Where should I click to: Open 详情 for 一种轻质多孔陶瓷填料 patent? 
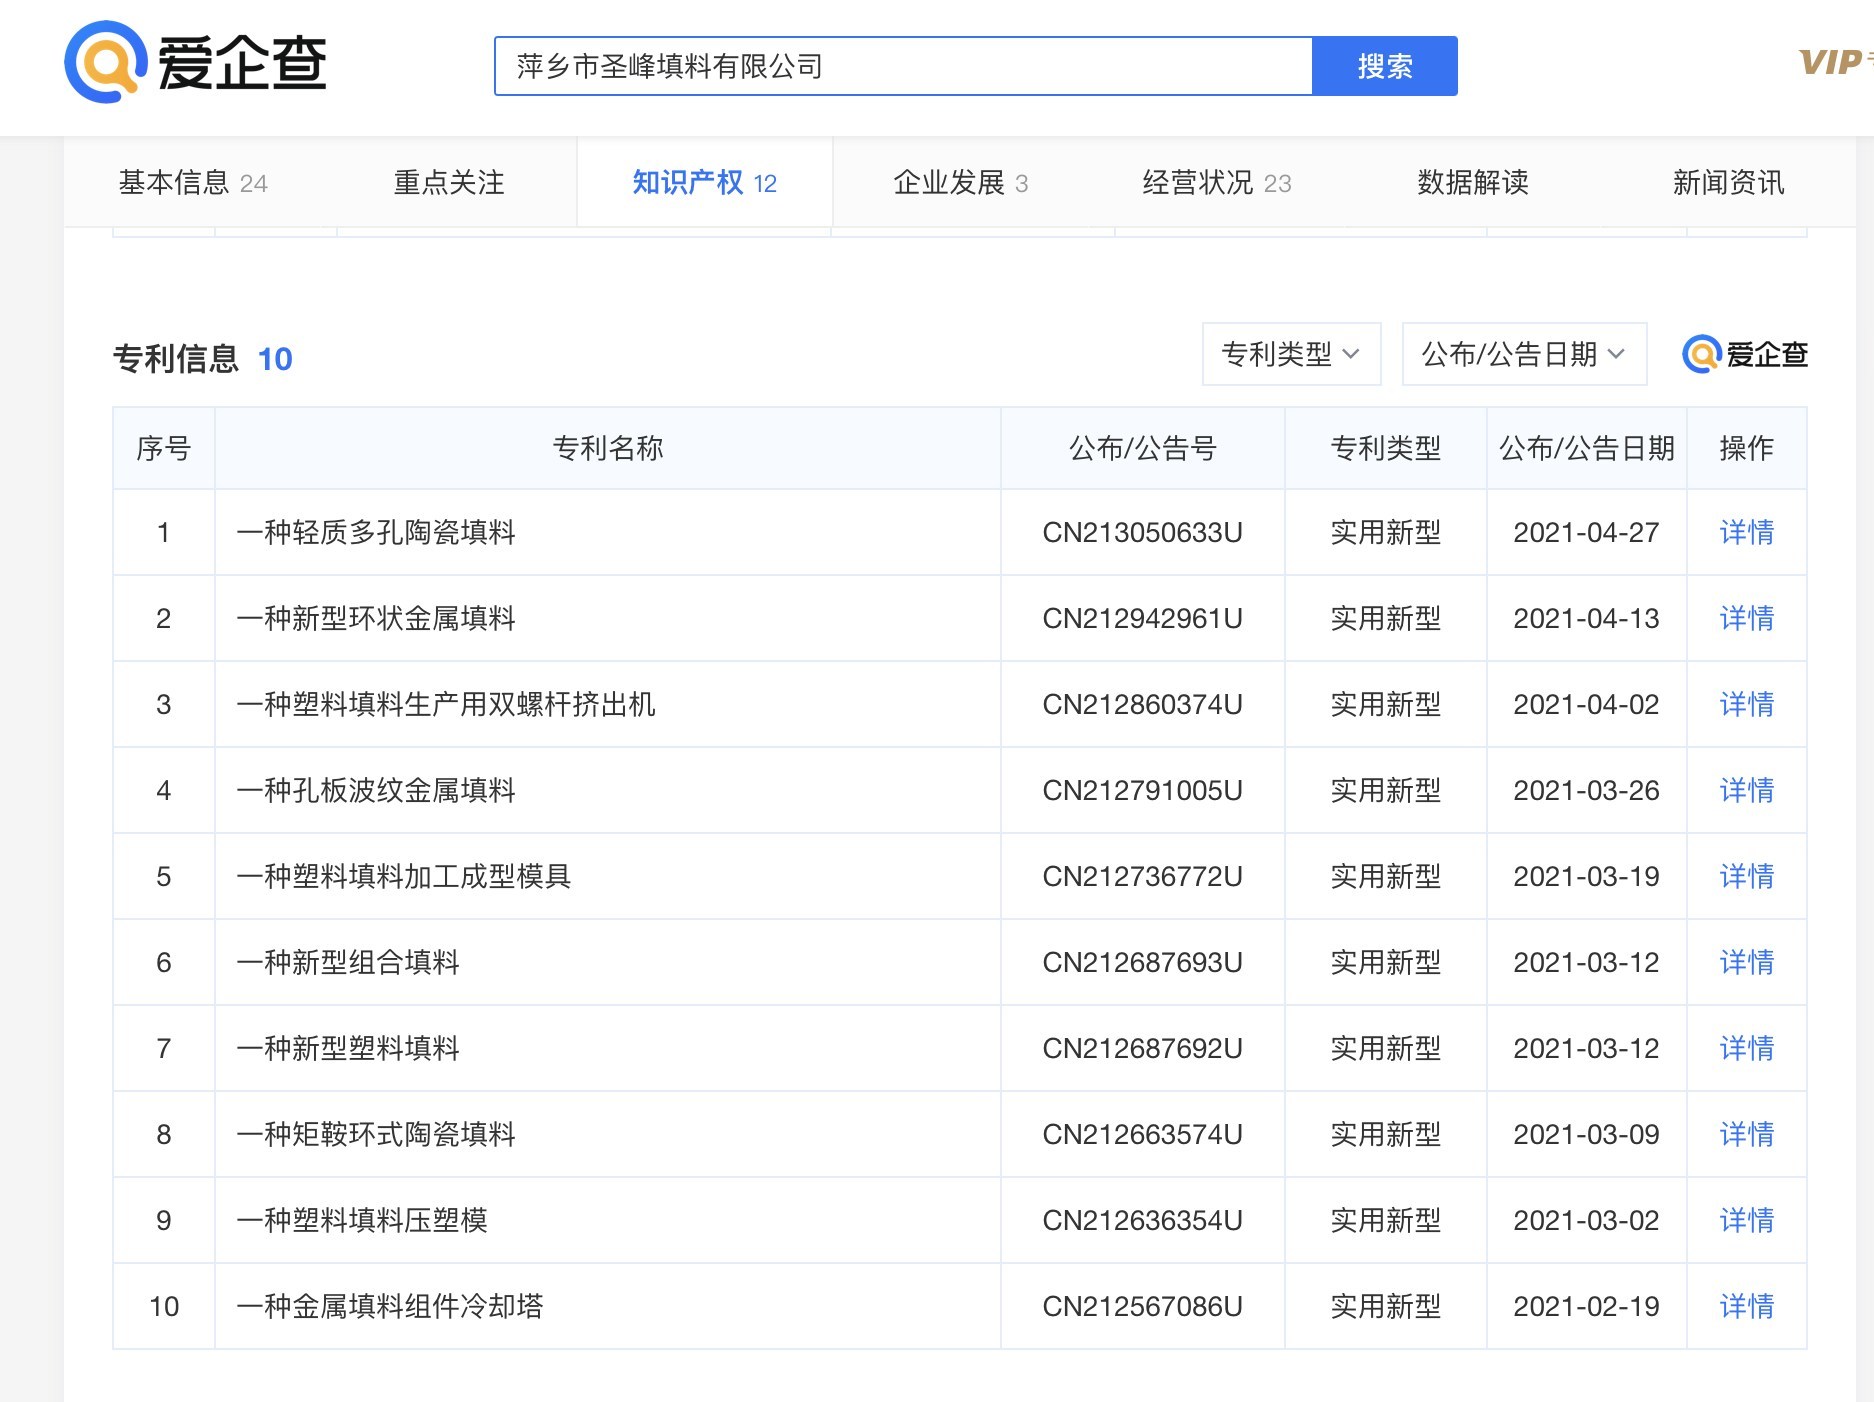pyautogui.click(x=1746, y=532)
